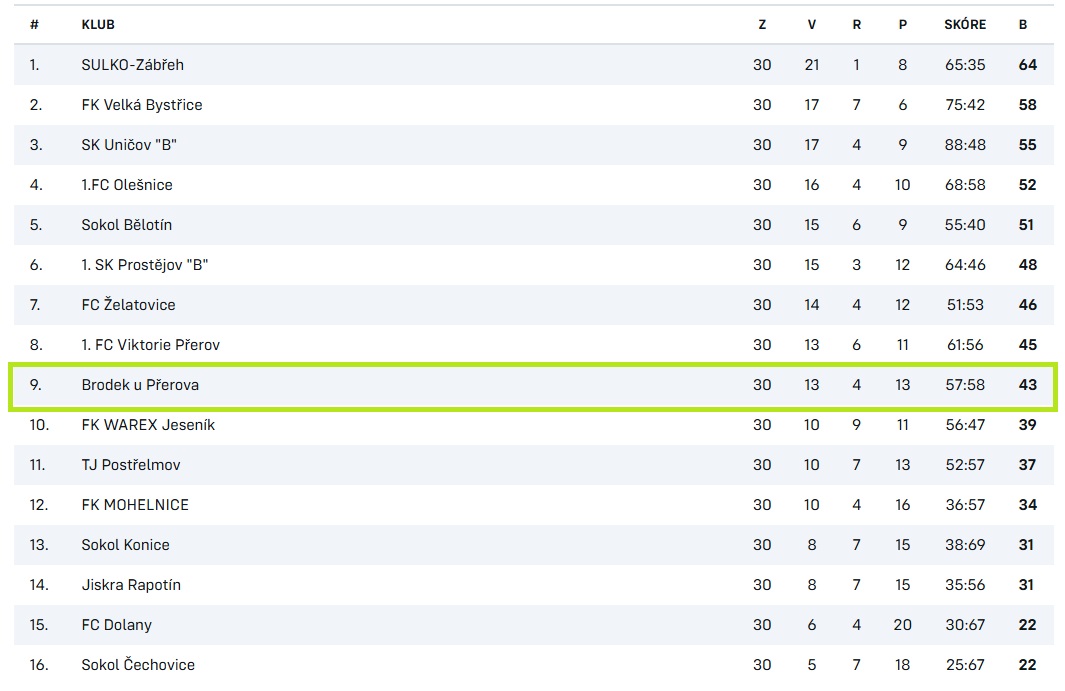Open FK WAREX Jeseník club link
Viewport: 1065px width, 691px height.
tap(148, 425)
